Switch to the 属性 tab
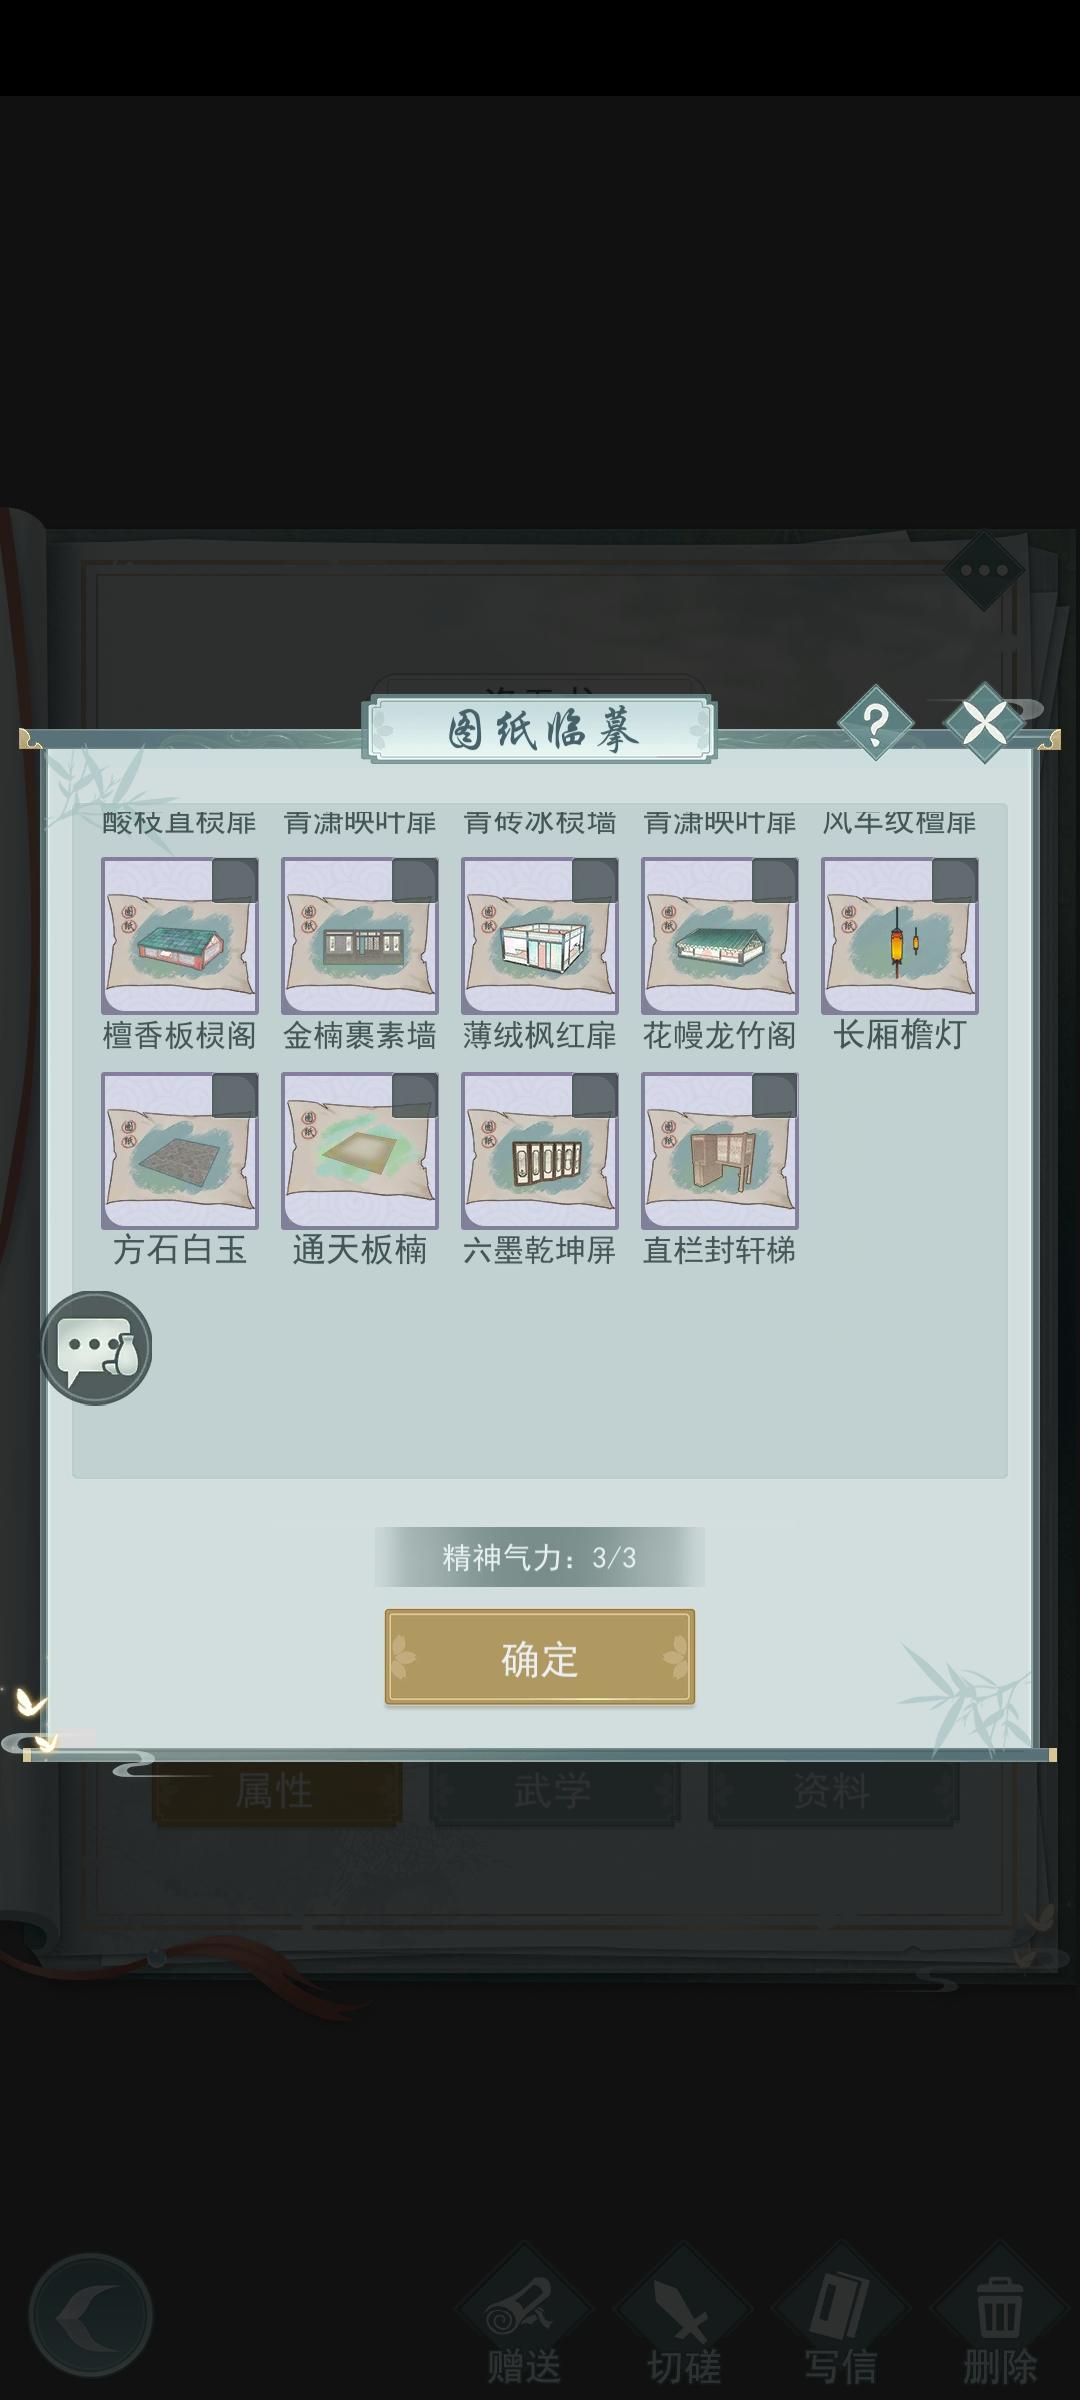Screen dimensions: 1080x2400 coord(277,1791)
